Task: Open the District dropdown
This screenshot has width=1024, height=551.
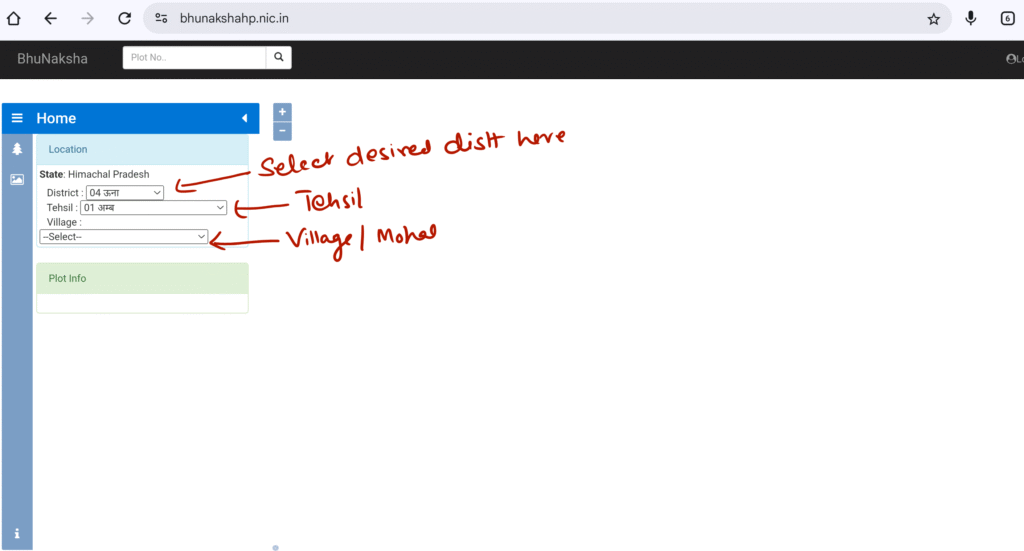Action: pos(125,193)
